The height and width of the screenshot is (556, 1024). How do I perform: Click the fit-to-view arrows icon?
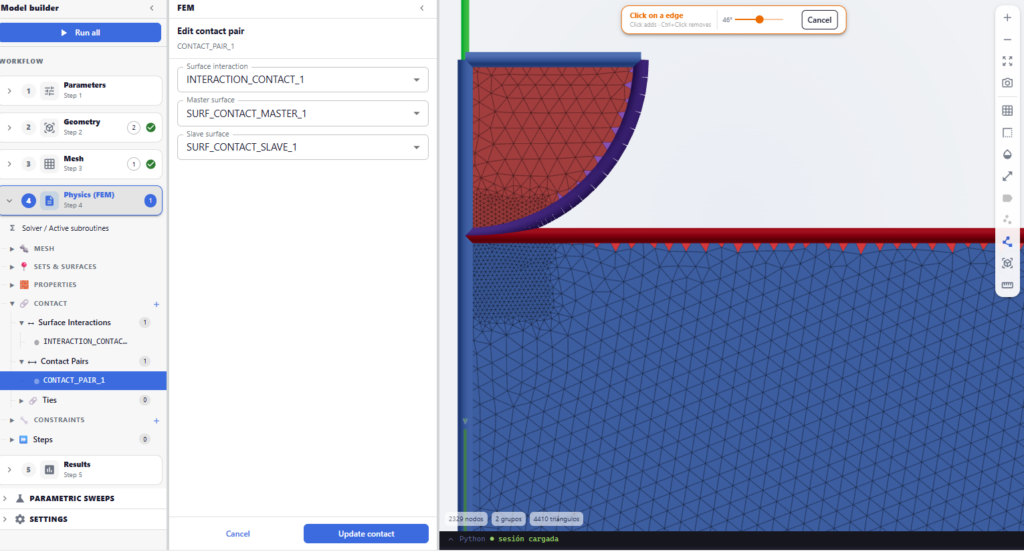[x=1007, y=61]
